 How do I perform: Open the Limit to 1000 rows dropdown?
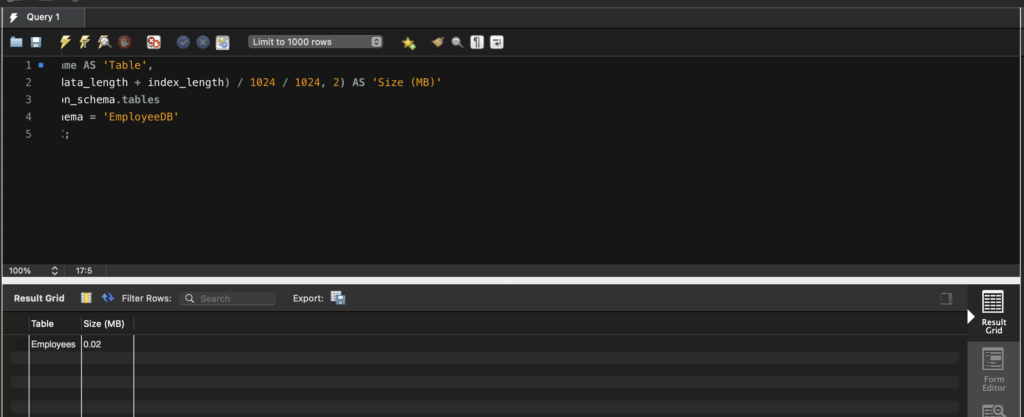pos(315,42)
